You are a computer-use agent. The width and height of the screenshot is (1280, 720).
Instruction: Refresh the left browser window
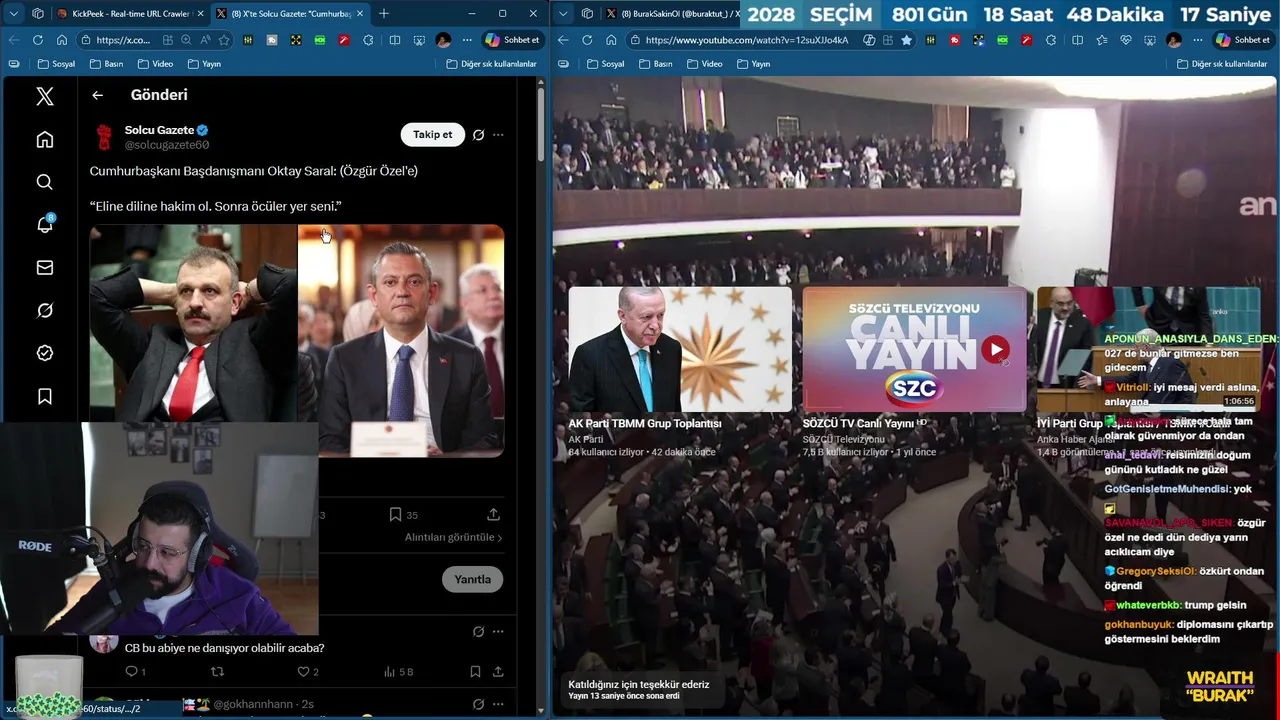click(x=37, y=40)
